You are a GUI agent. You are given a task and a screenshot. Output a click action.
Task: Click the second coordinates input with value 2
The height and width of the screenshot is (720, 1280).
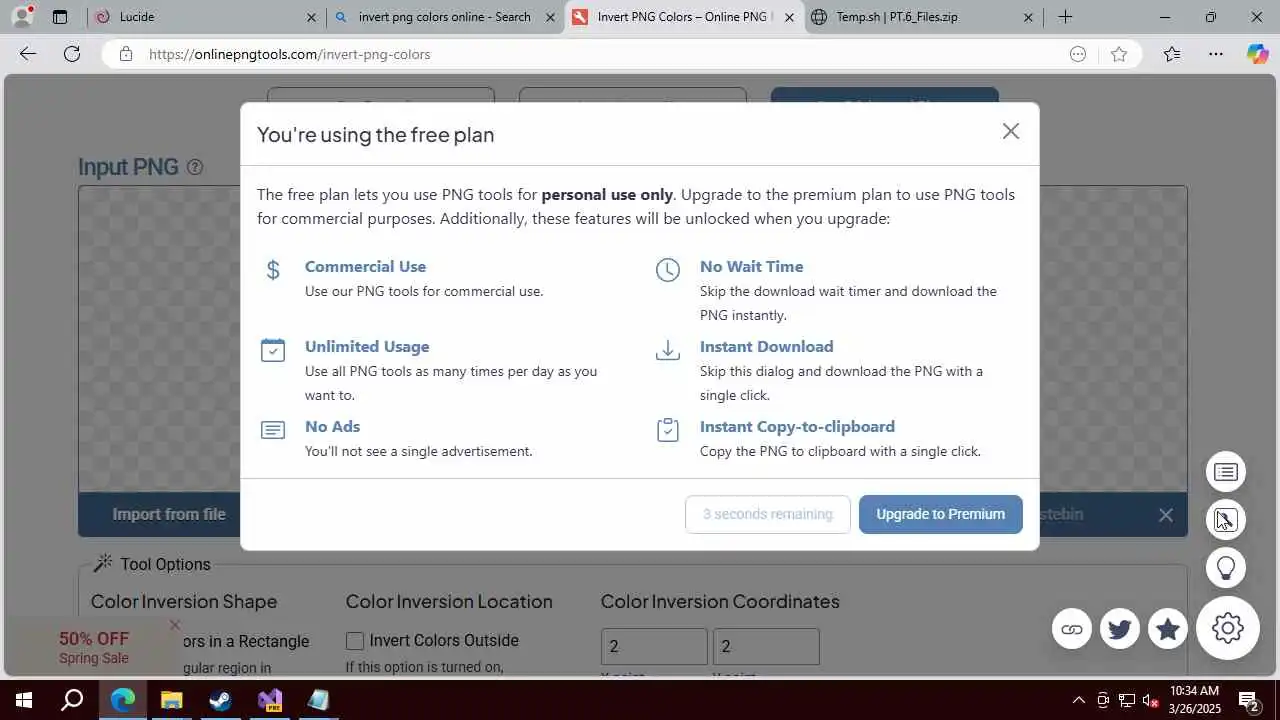point(766,646)
